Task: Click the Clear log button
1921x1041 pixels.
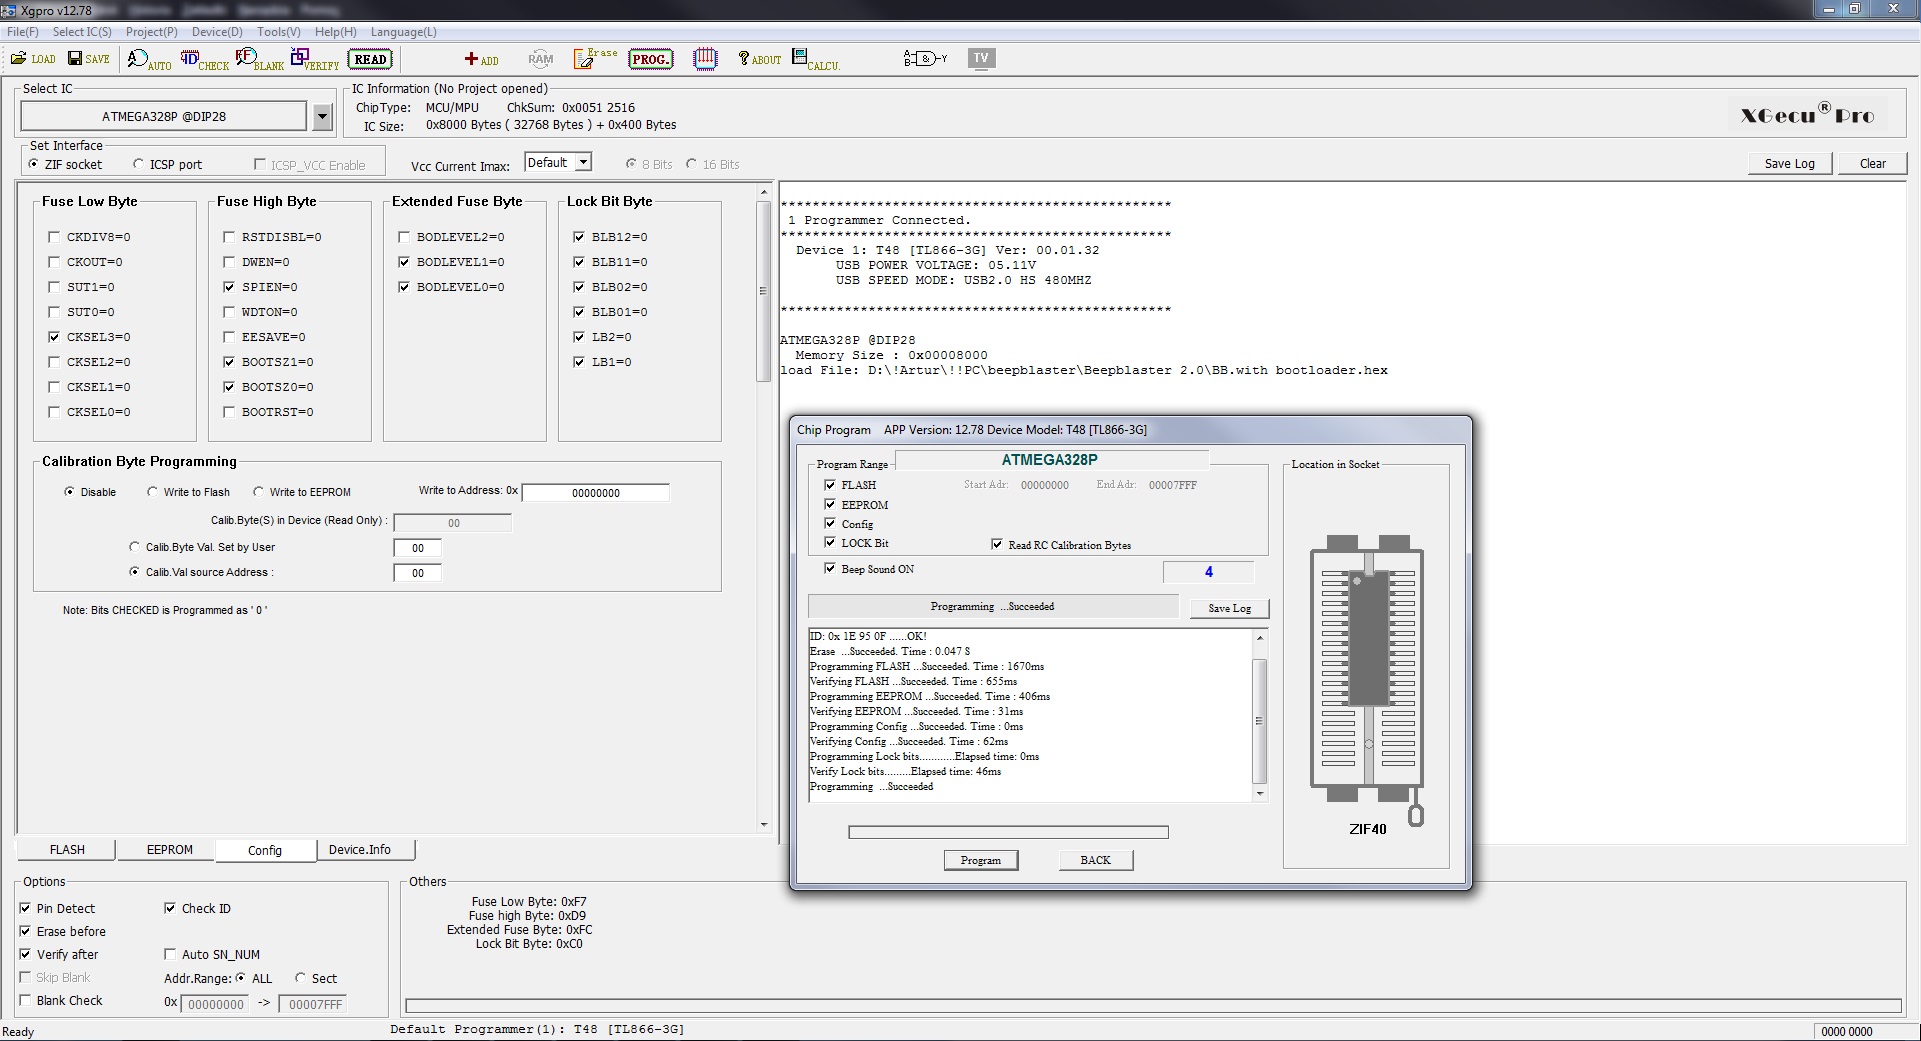Action: pyautogui.click(x=1873, y=164)
